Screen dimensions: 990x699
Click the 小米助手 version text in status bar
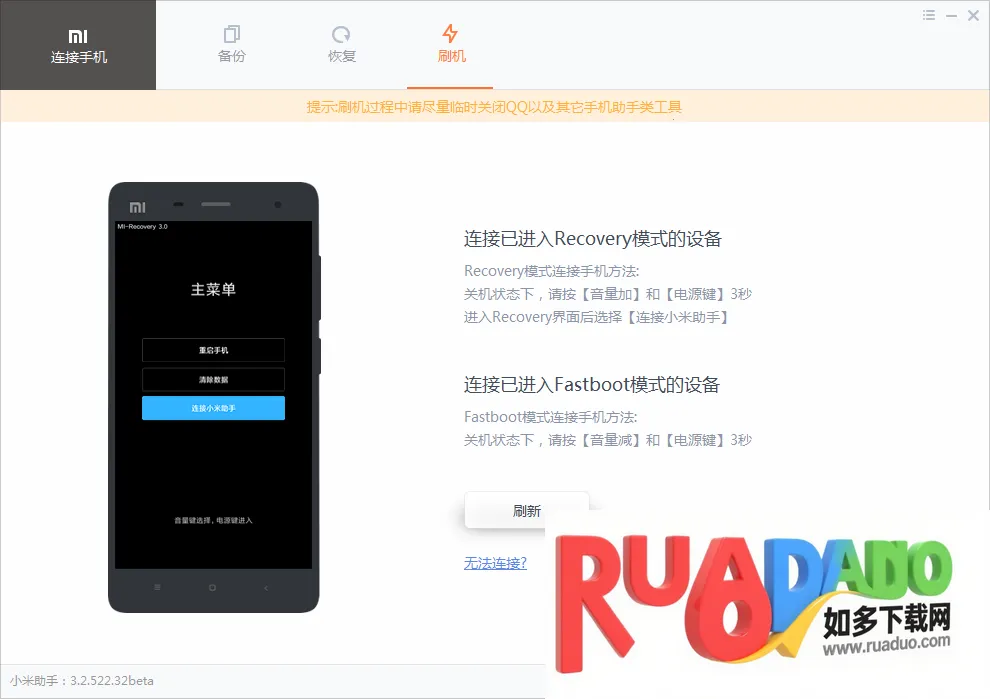(82, 681)
